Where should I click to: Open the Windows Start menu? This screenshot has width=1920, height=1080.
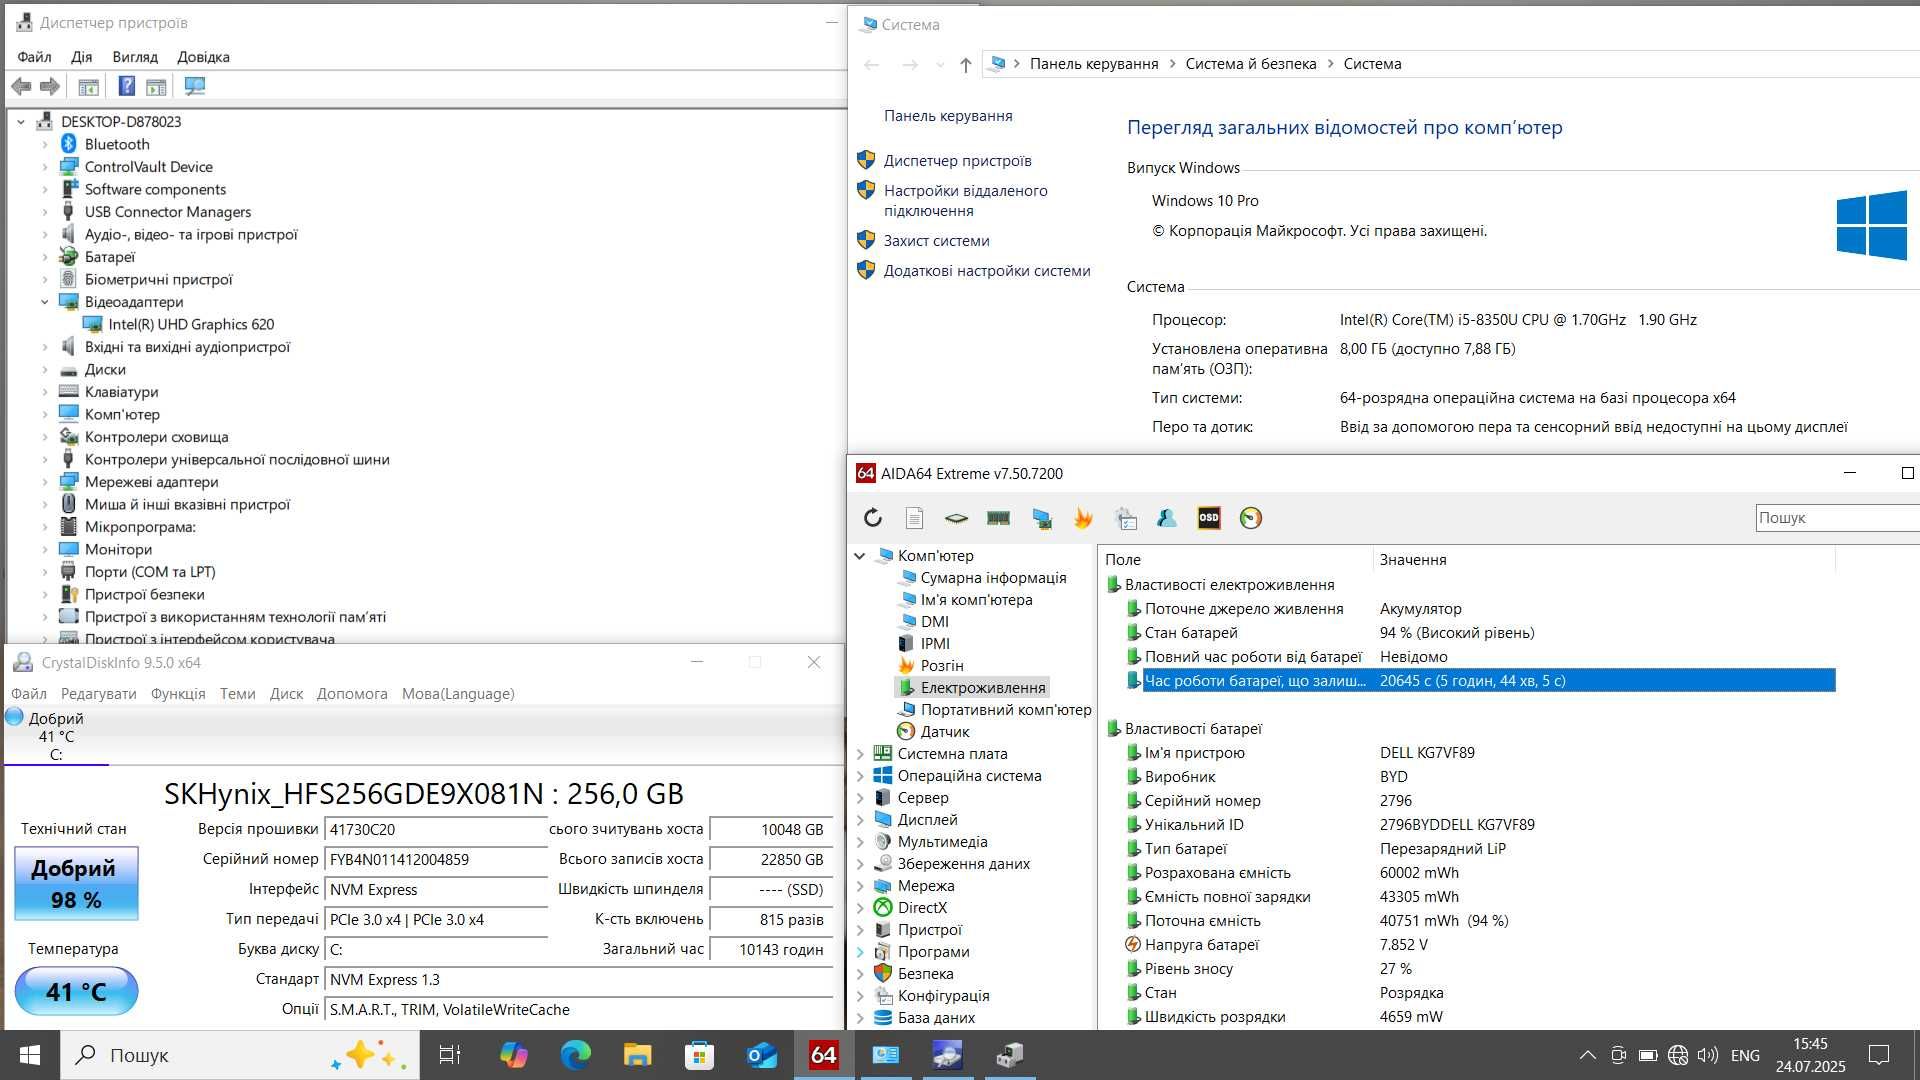pos(30,1055)
